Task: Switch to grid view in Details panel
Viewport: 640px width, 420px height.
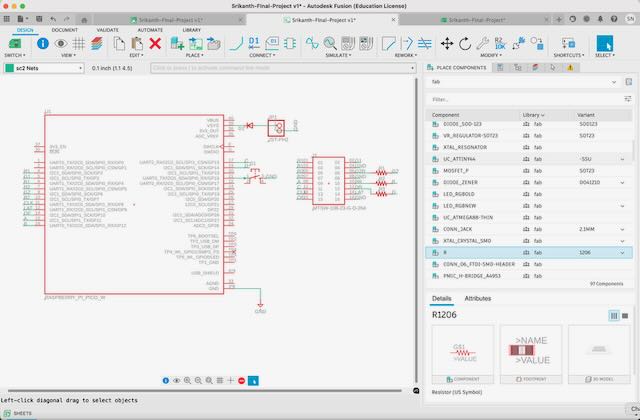Action: pos(614,315)
